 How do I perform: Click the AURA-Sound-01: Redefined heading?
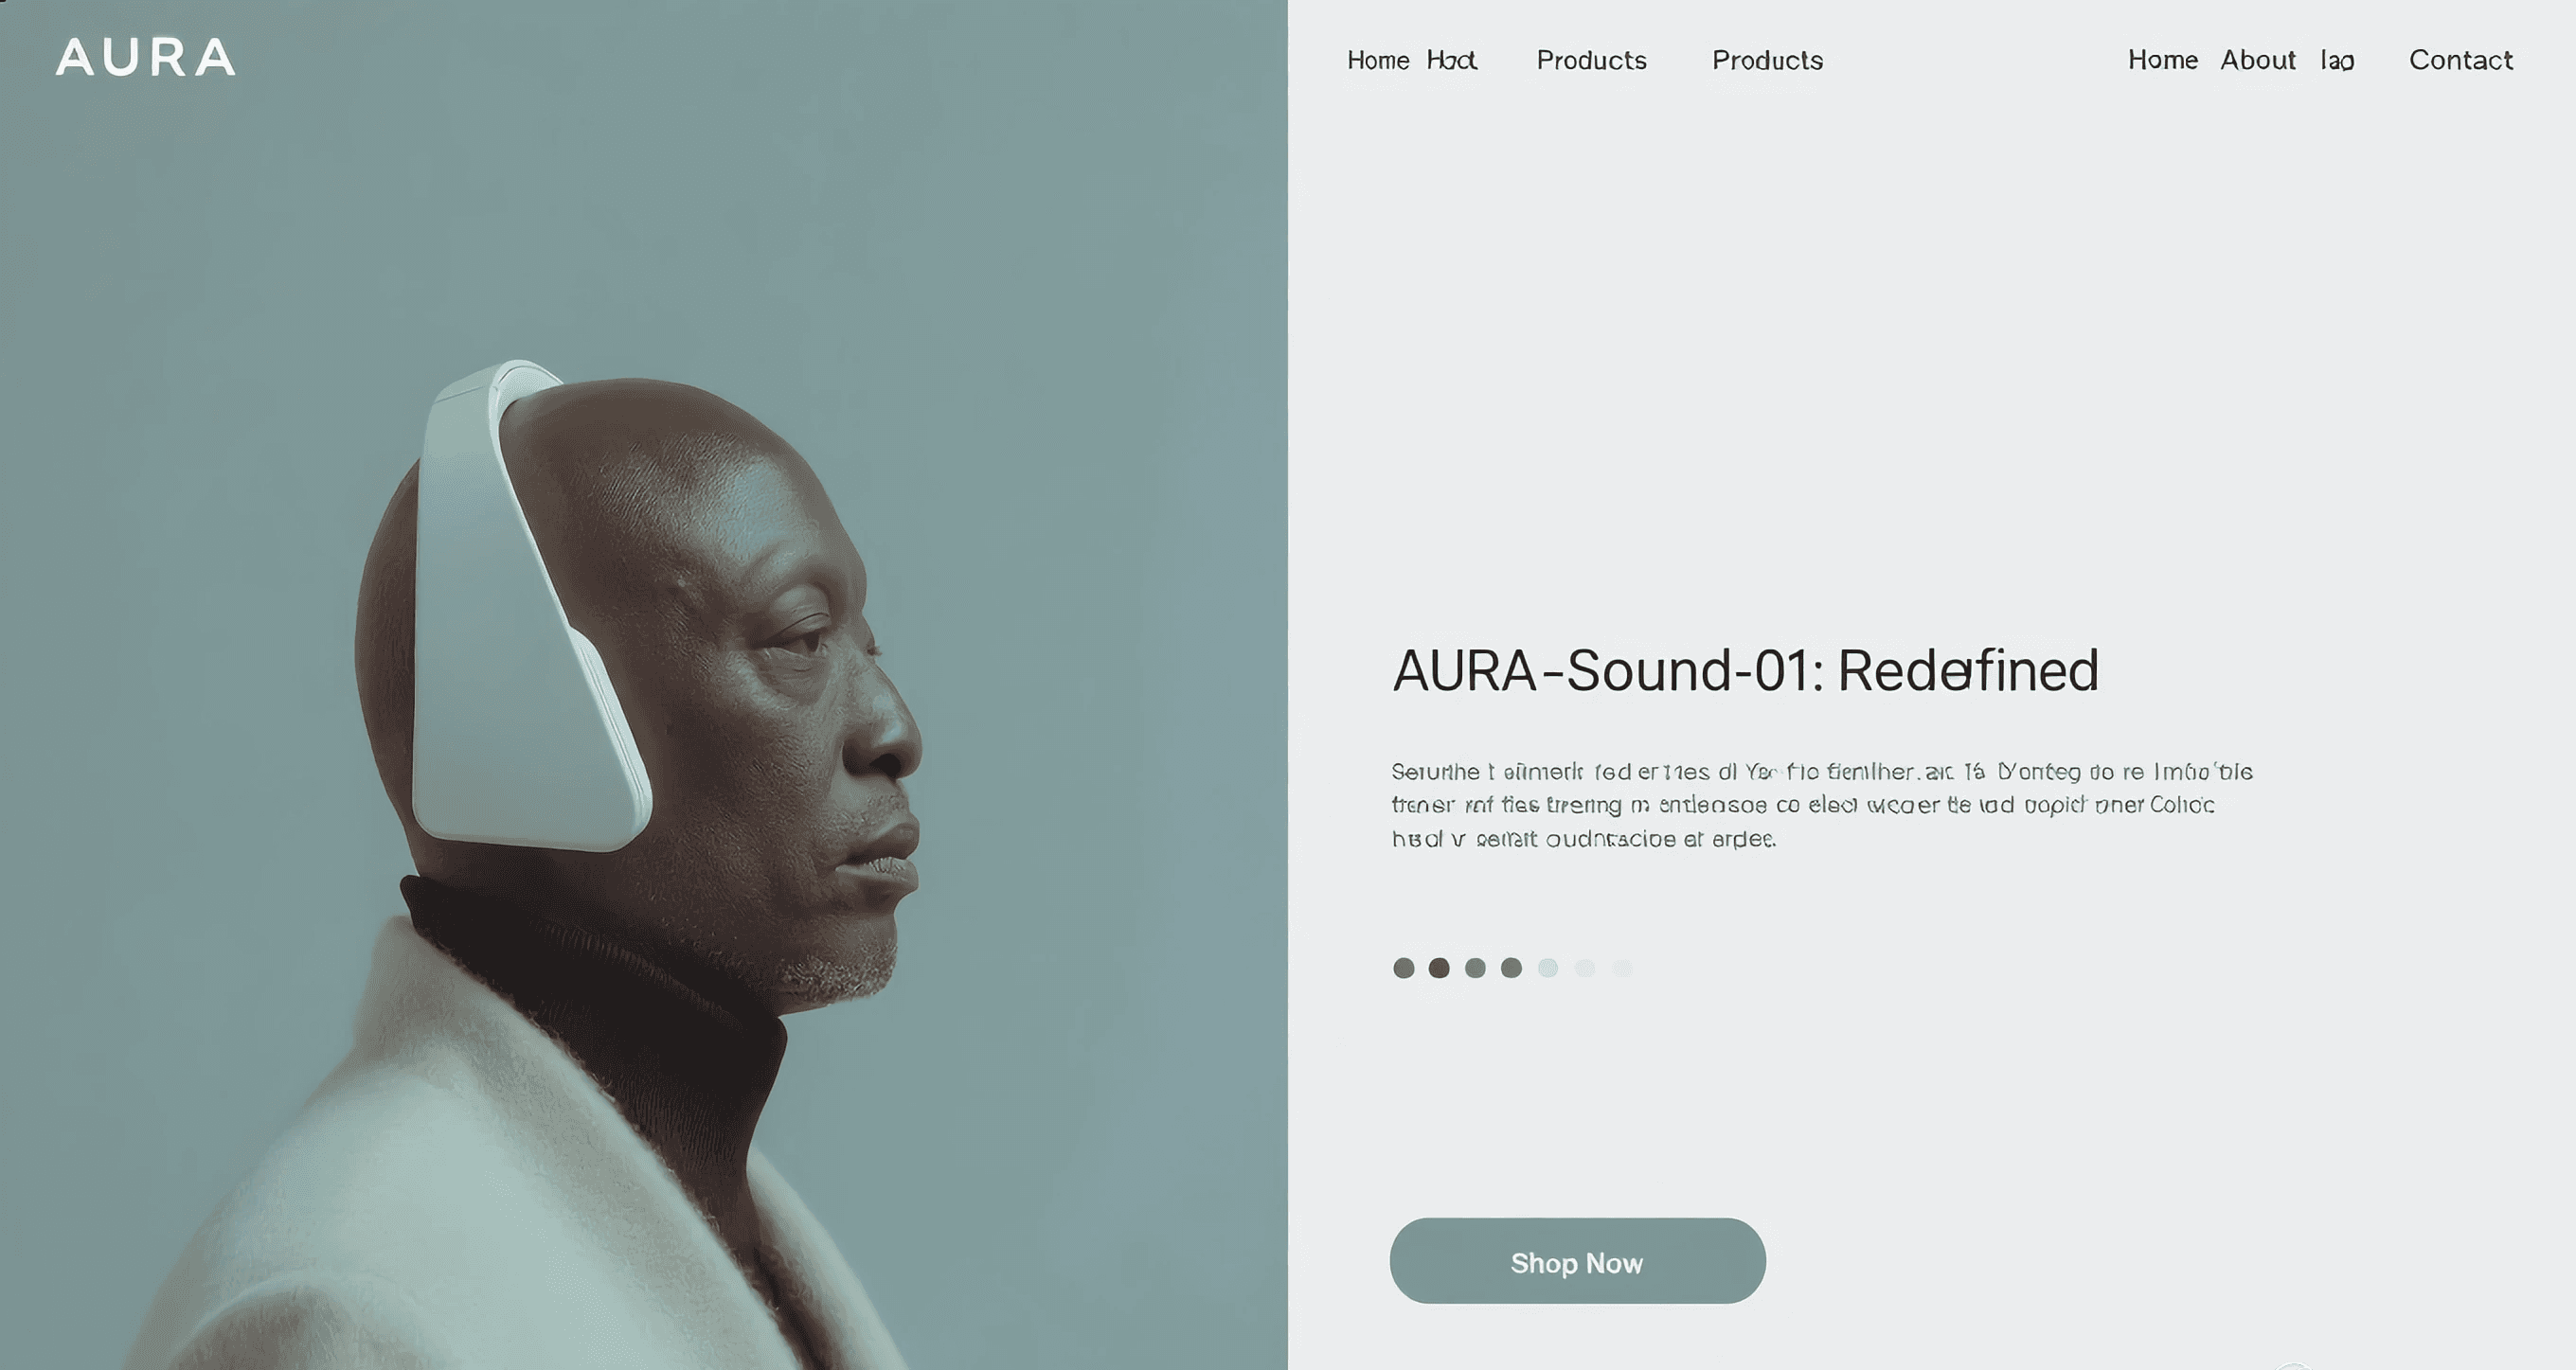[1745, 670]
